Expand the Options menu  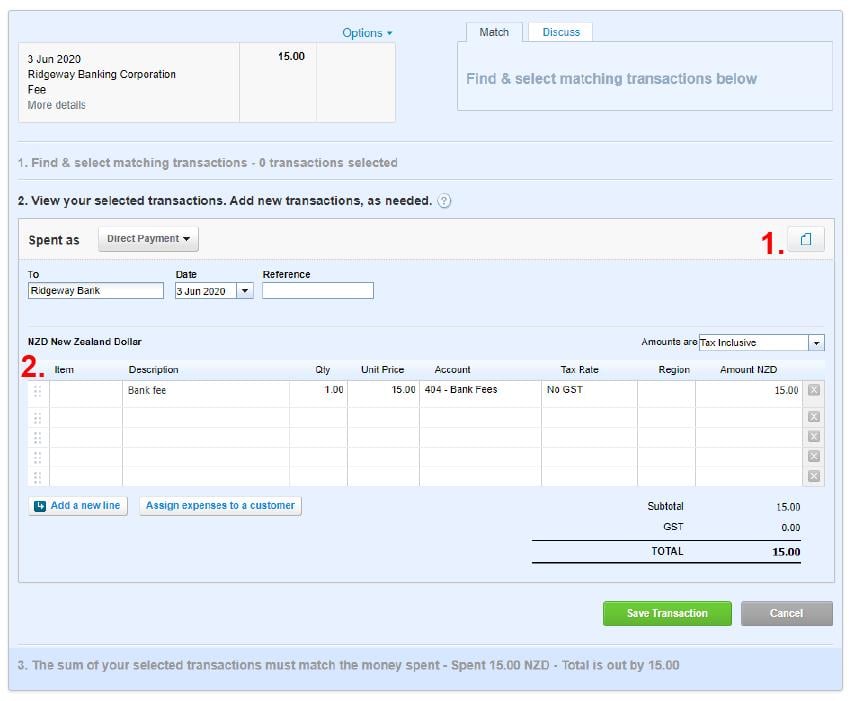[367, 33]
